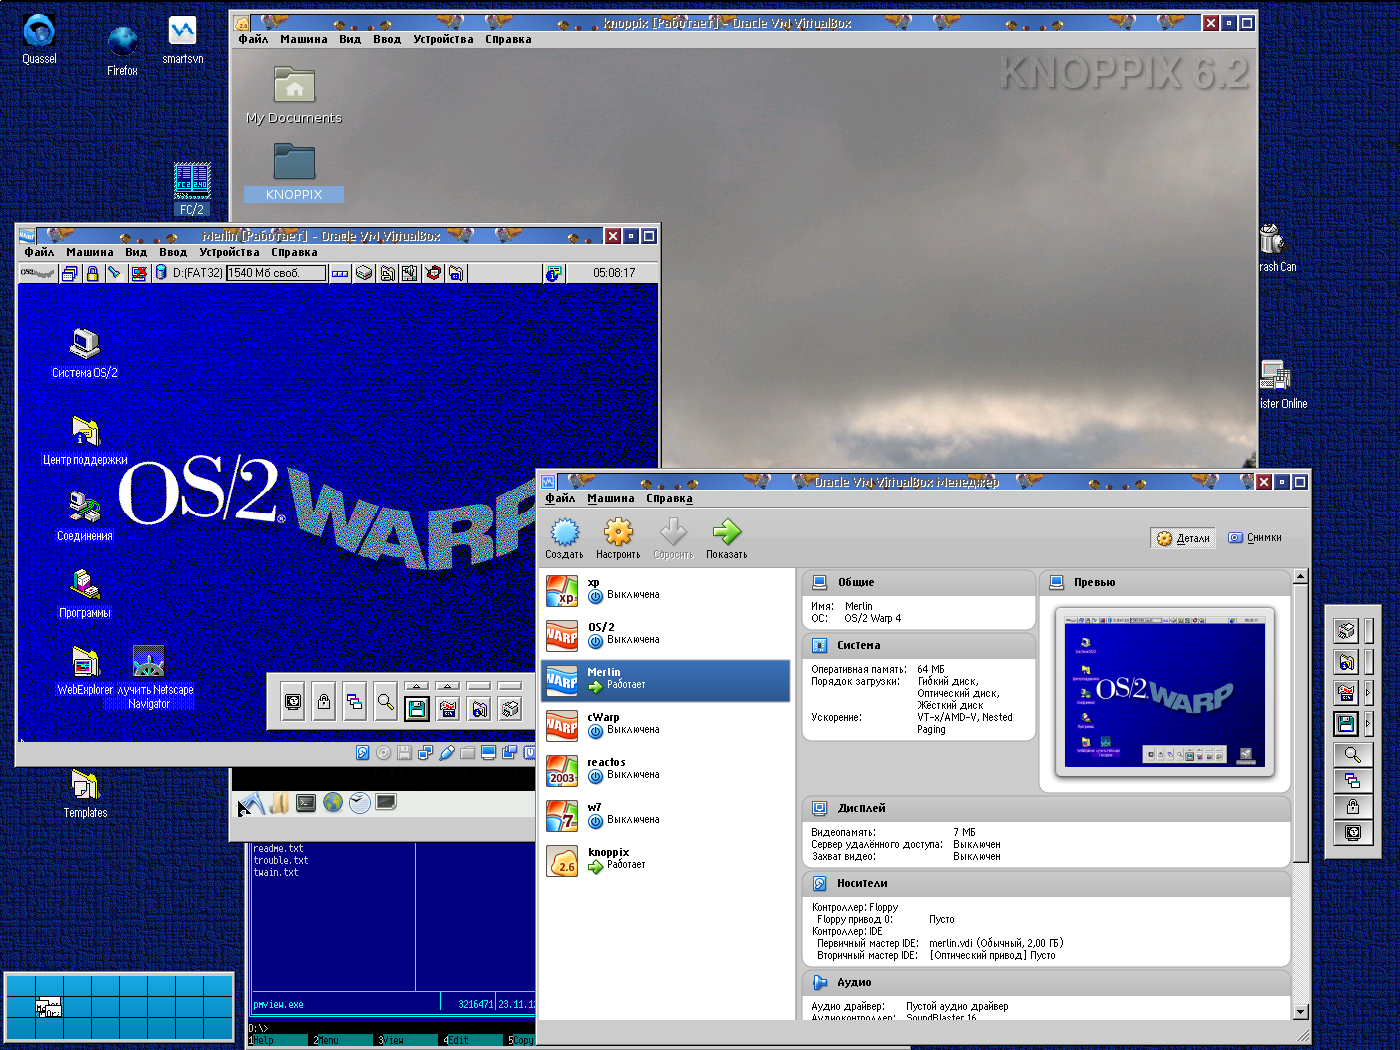
Task: Click the shutdown monitor icon in Merlin LaunchPad
Action: pos(293,703)
